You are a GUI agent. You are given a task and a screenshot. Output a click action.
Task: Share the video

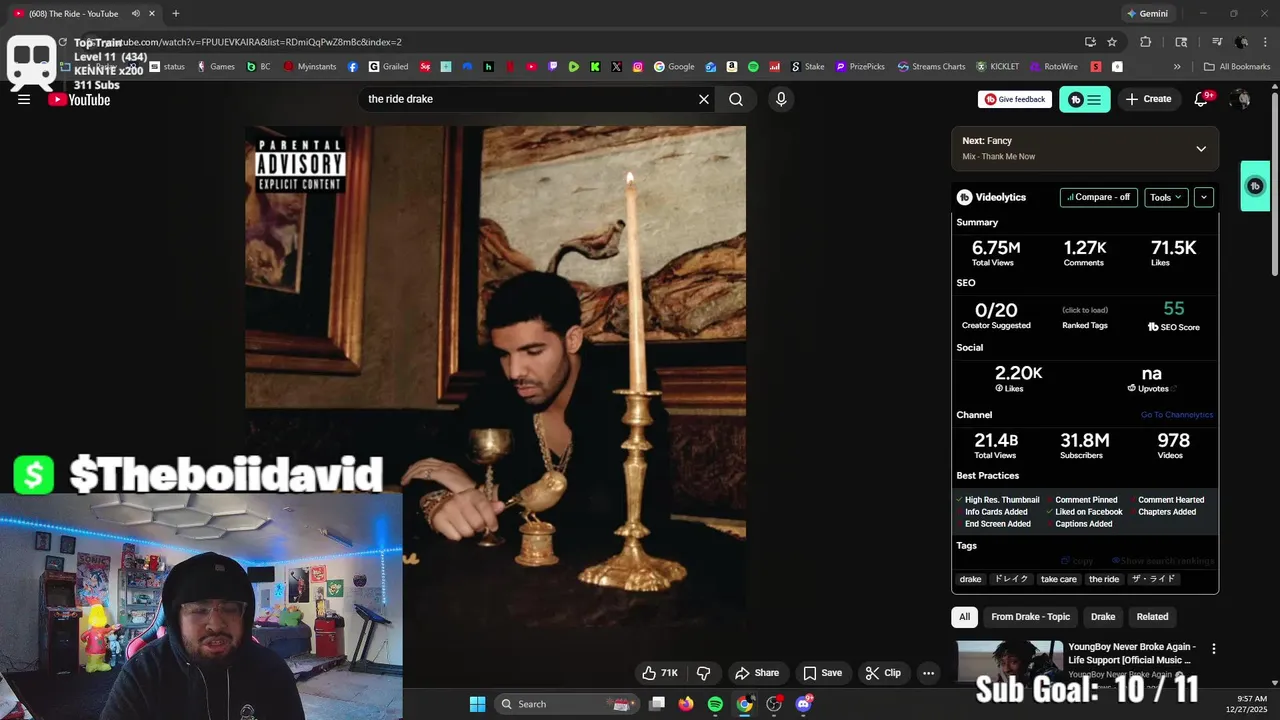point(757,673)
